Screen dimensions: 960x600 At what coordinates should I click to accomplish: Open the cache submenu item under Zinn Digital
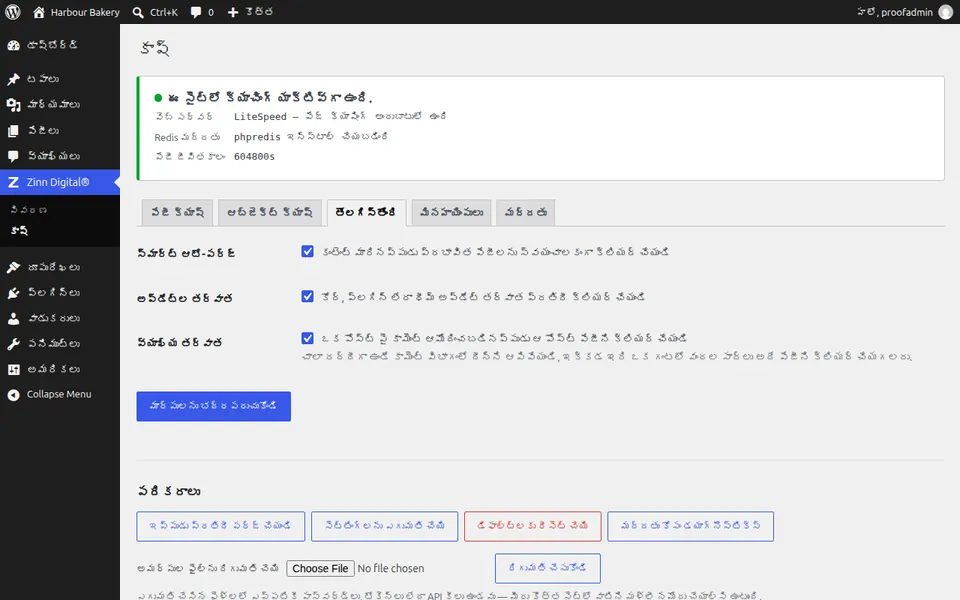click(x=20, y=231)
